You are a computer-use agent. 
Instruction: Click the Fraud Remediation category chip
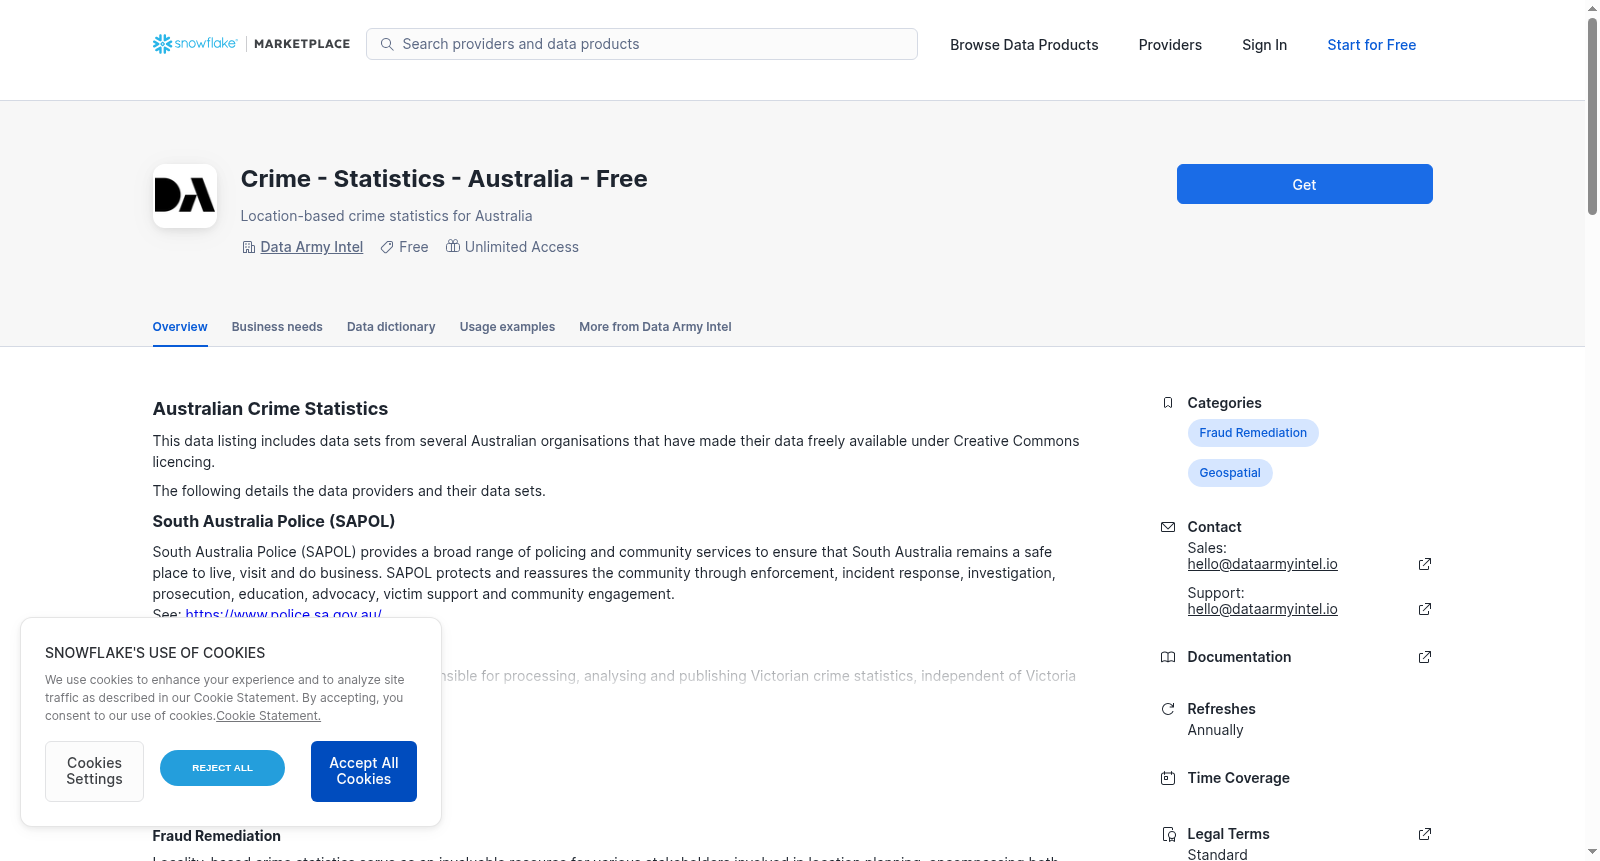click(1253, 433)
